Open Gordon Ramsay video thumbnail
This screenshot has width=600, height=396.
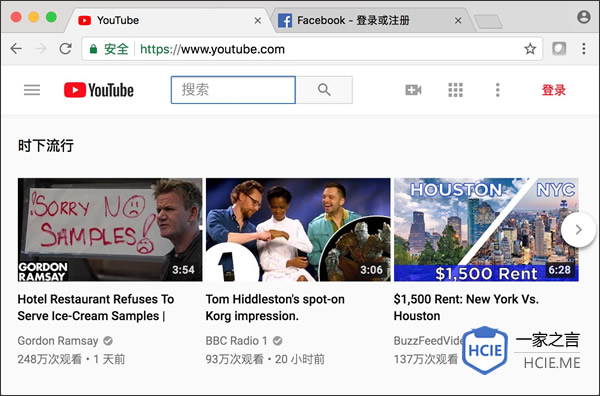point(110,230)
